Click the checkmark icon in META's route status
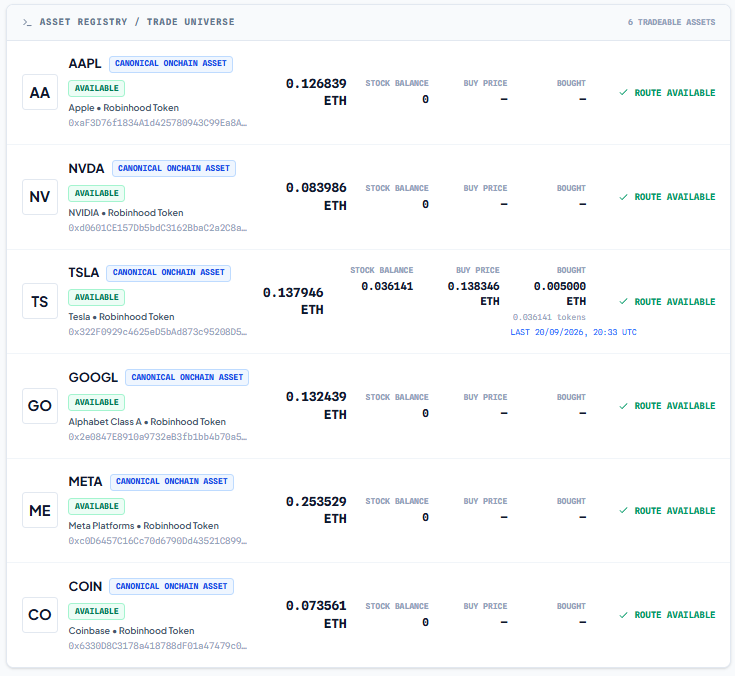735x676 pixels. tap(623, 511)
